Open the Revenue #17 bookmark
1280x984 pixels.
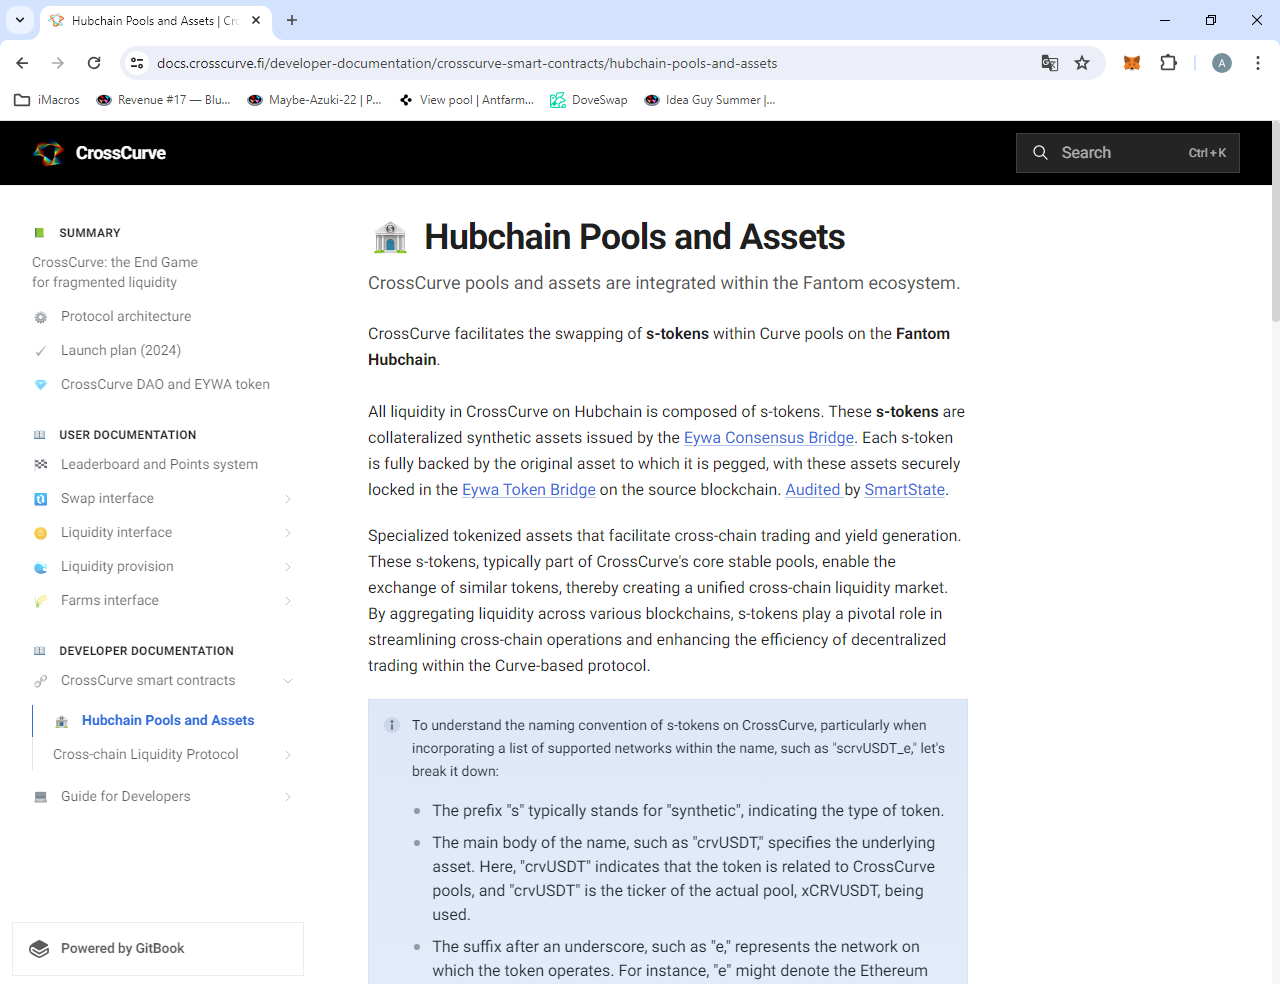tap(163, 100)
